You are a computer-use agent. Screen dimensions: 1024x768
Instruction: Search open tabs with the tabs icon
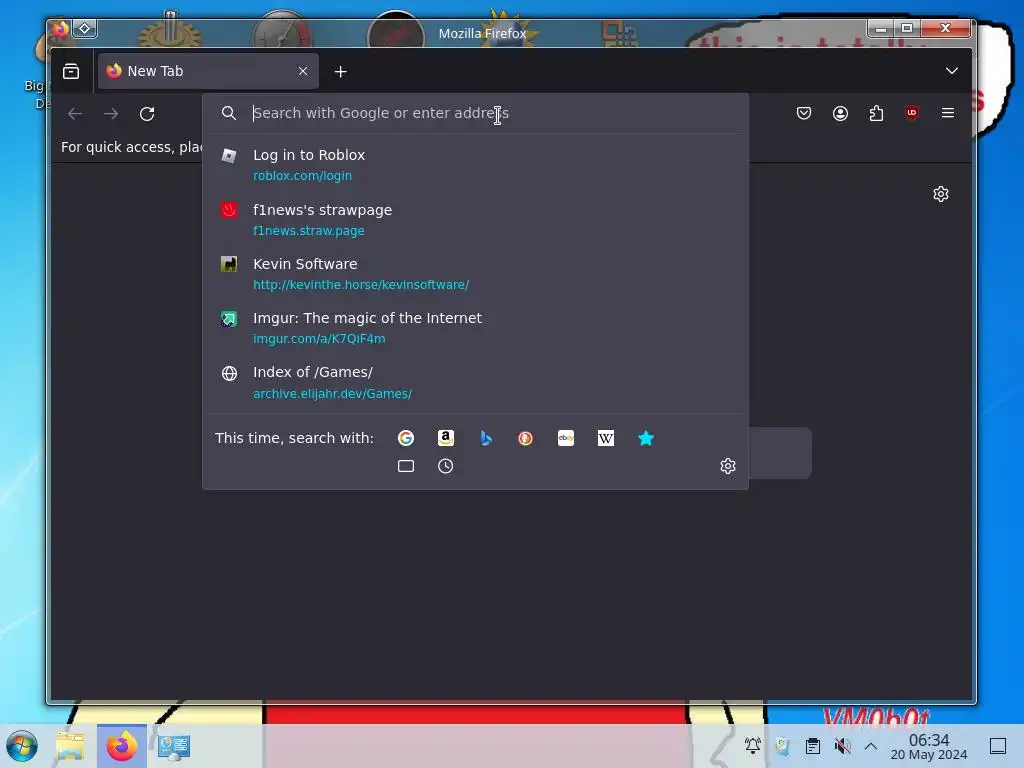(406, 466)
